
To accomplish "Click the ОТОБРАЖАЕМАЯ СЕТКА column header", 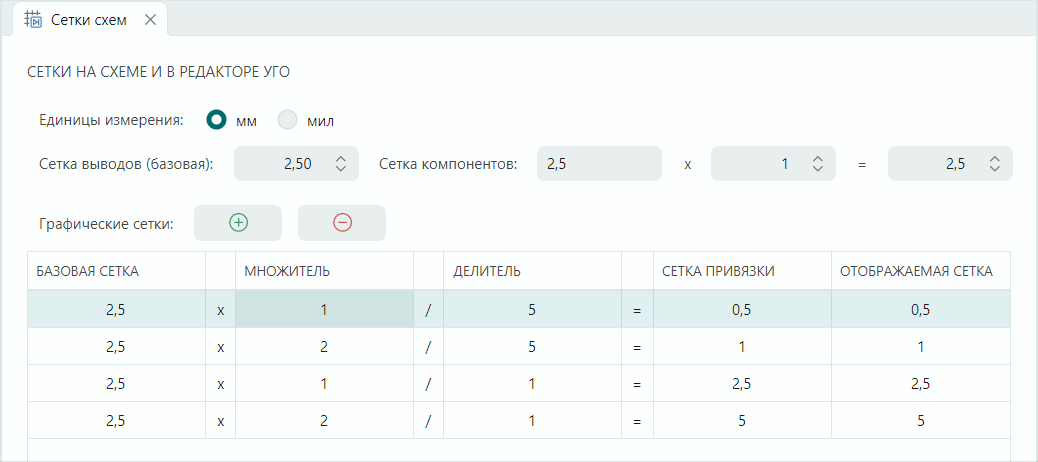I will [x=920, y=271].
